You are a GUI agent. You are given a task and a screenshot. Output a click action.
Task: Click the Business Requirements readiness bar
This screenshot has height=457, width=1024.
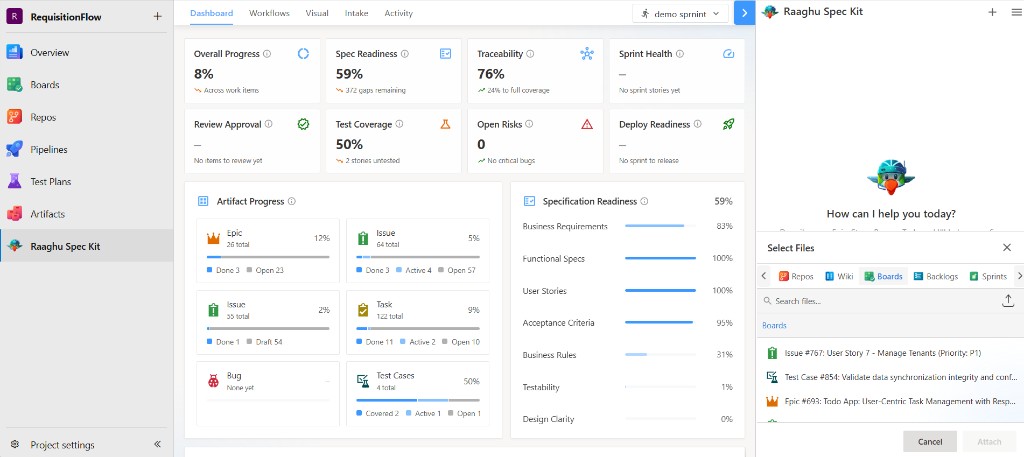coord(660,227)
